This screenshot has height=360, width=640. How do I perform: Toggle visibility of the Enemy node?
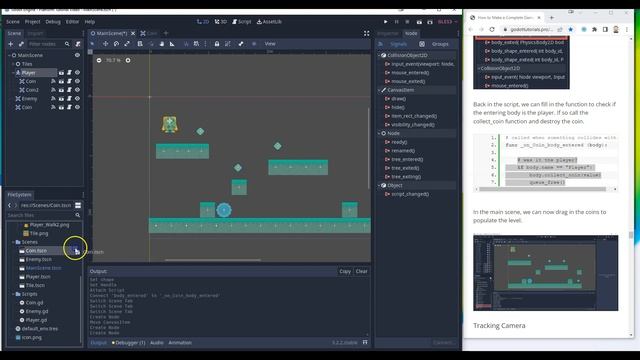[x=77, y=98]
